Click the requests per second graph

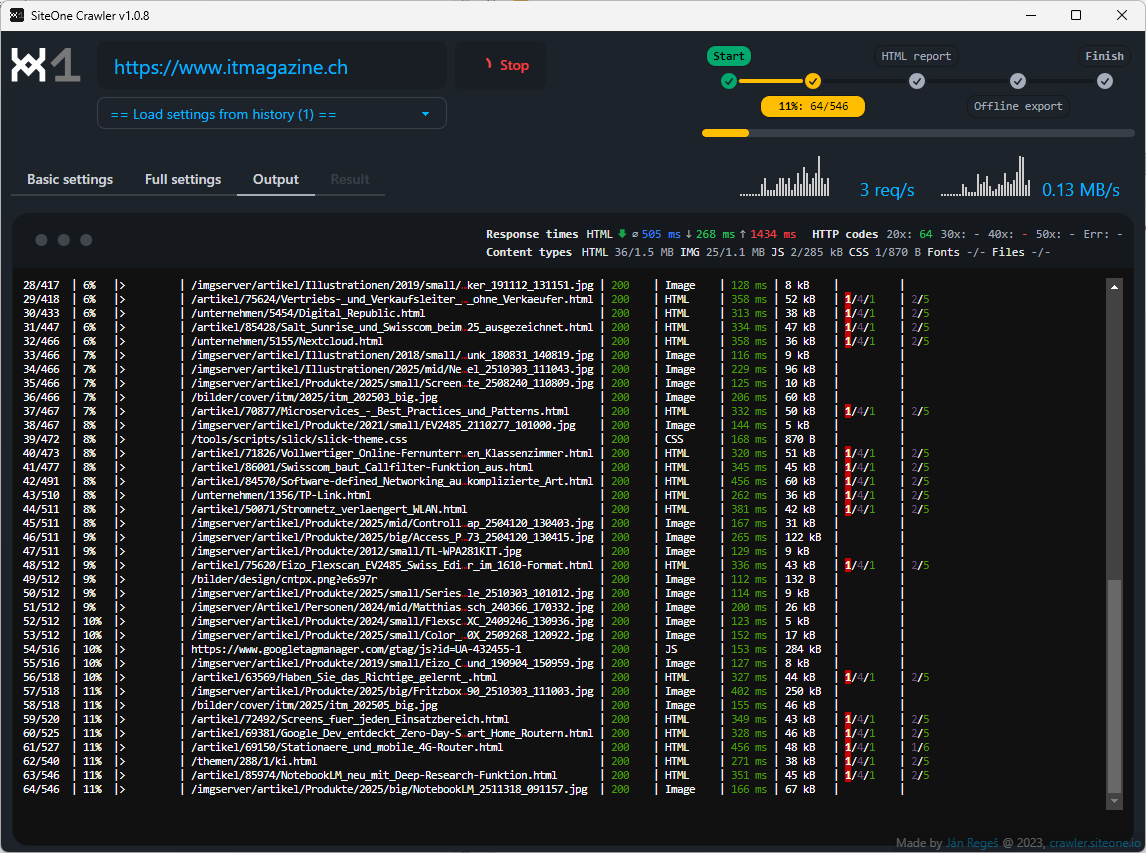pos(785,178)
